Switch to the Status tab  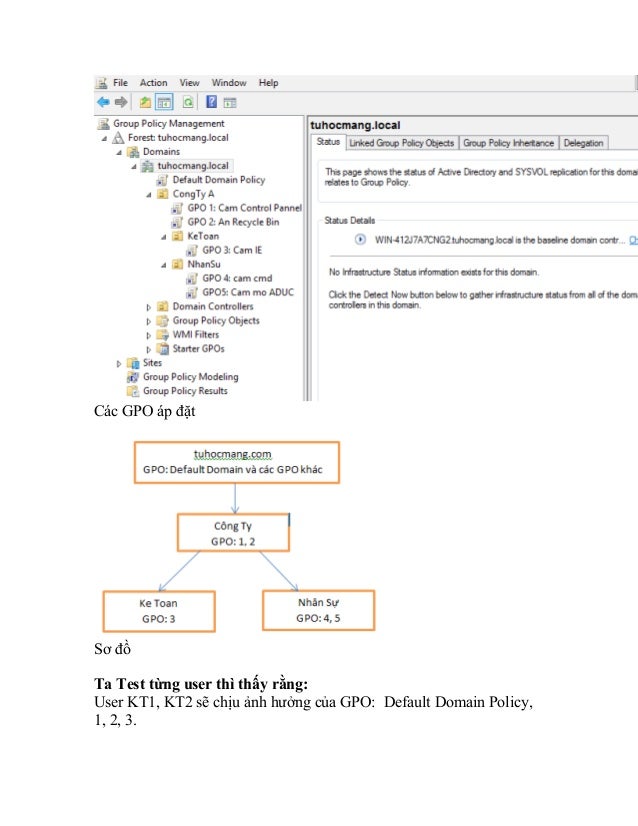tap(328, 142)
